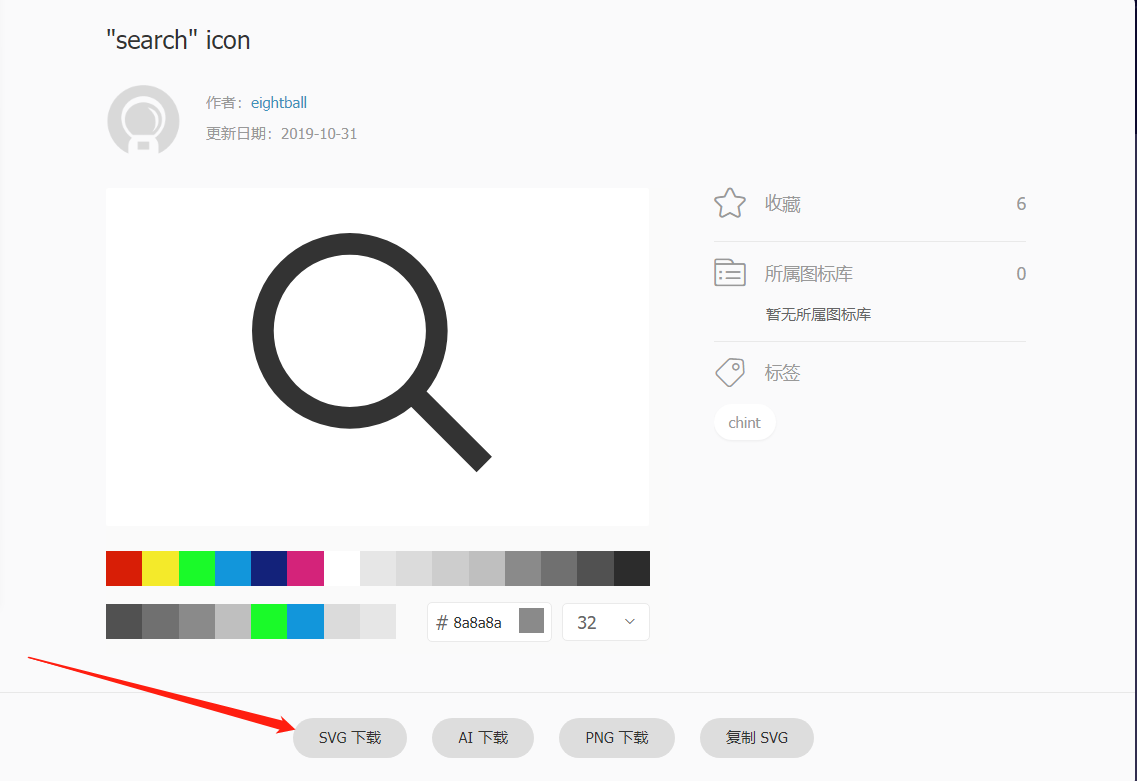Select the red color swatch
Image resolution: width=1137 pixels, height=781 pixels.
123,568
